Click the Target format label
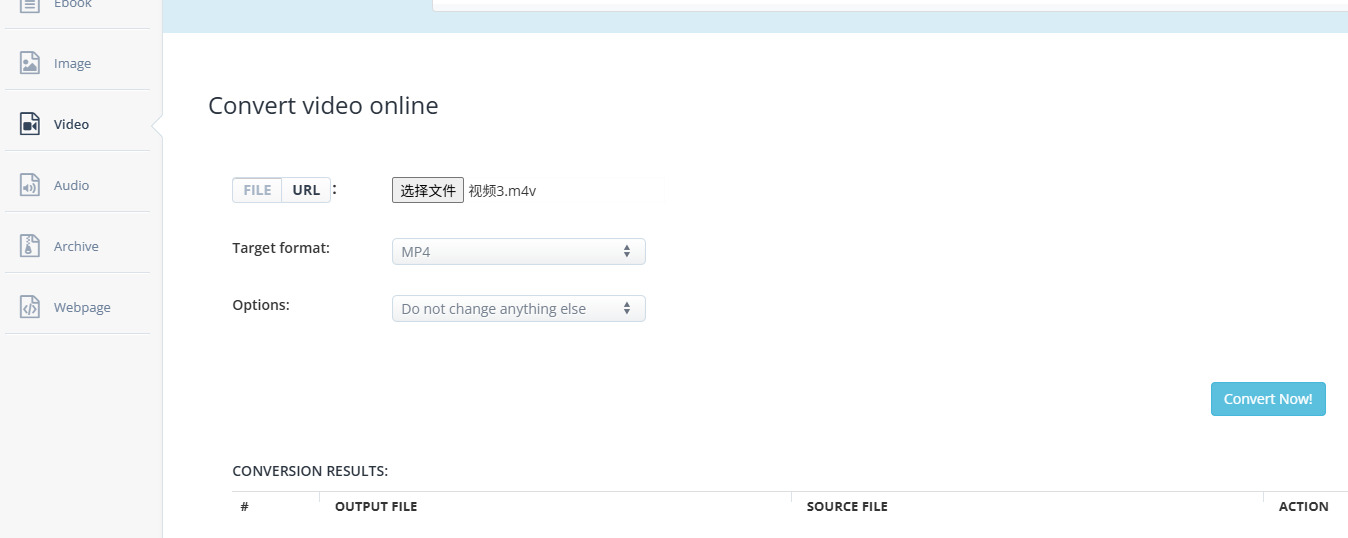The image size is (1348, 538). (281, 248)
